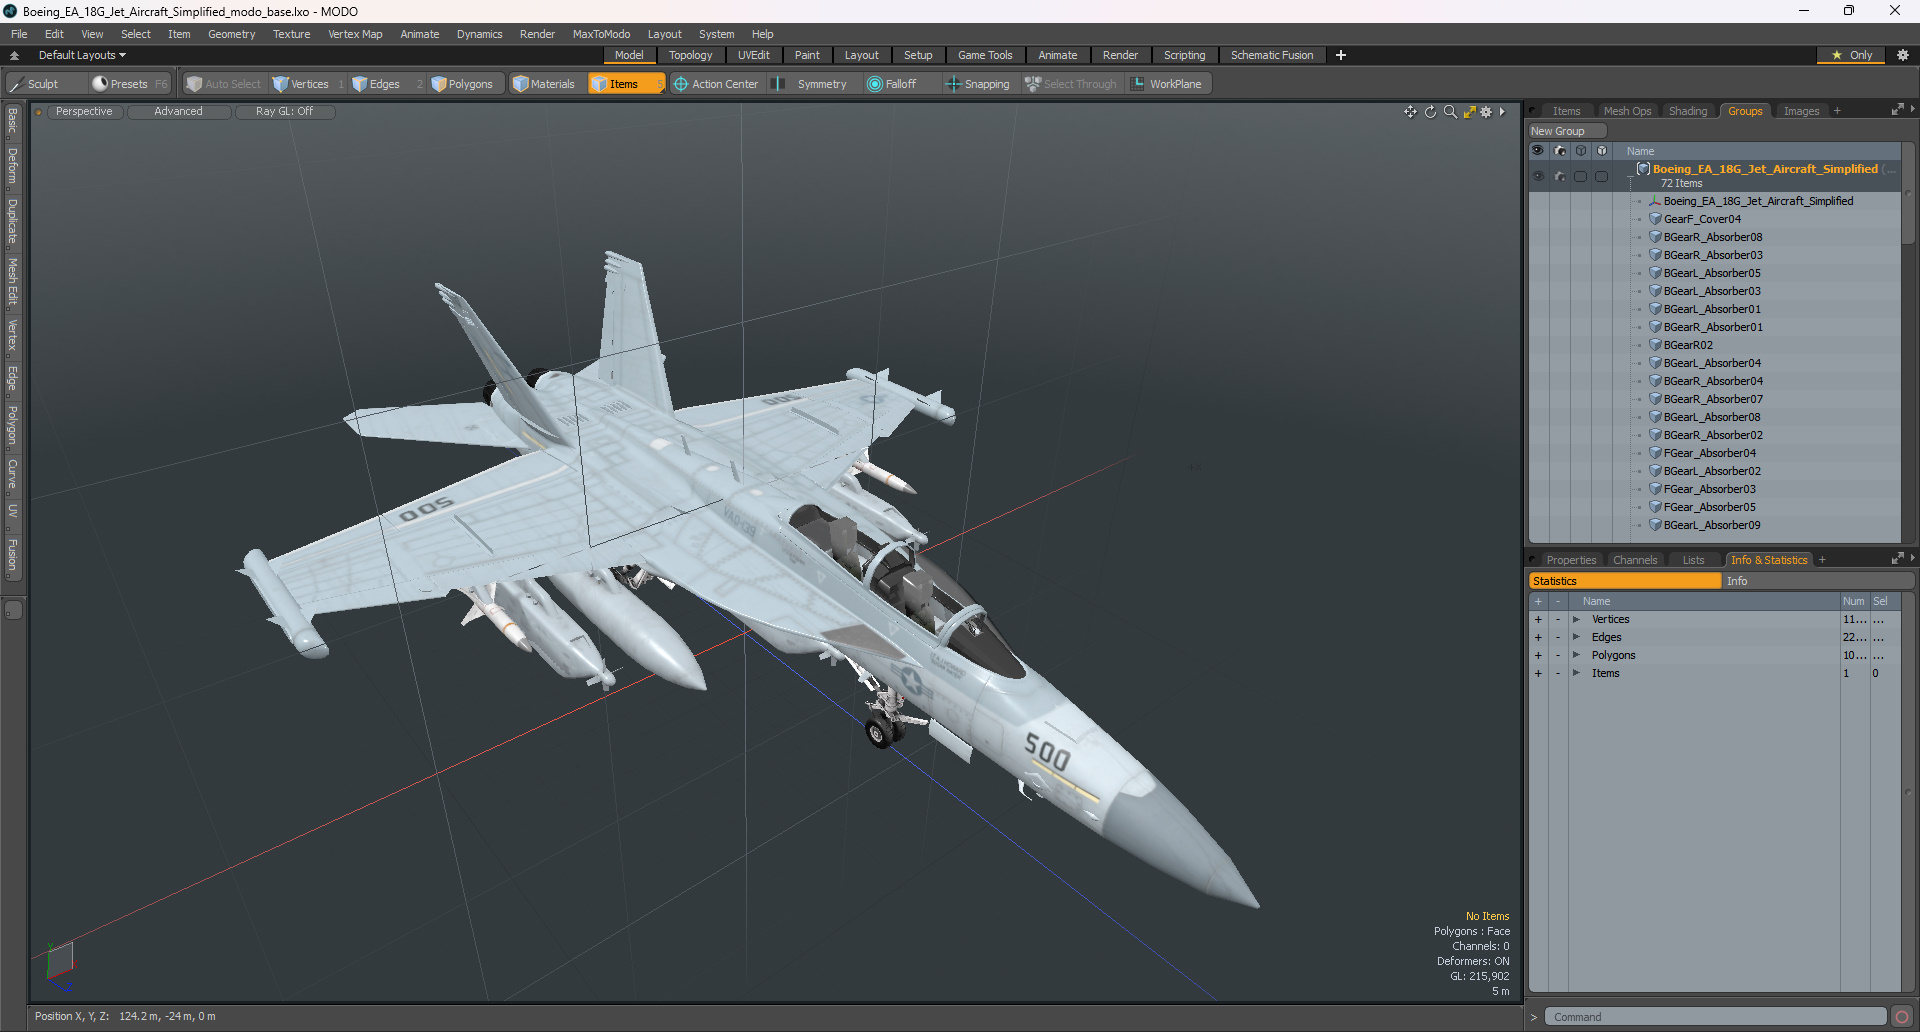
Task: Add a new tab to Groups panel
Action: point(1837,111)
